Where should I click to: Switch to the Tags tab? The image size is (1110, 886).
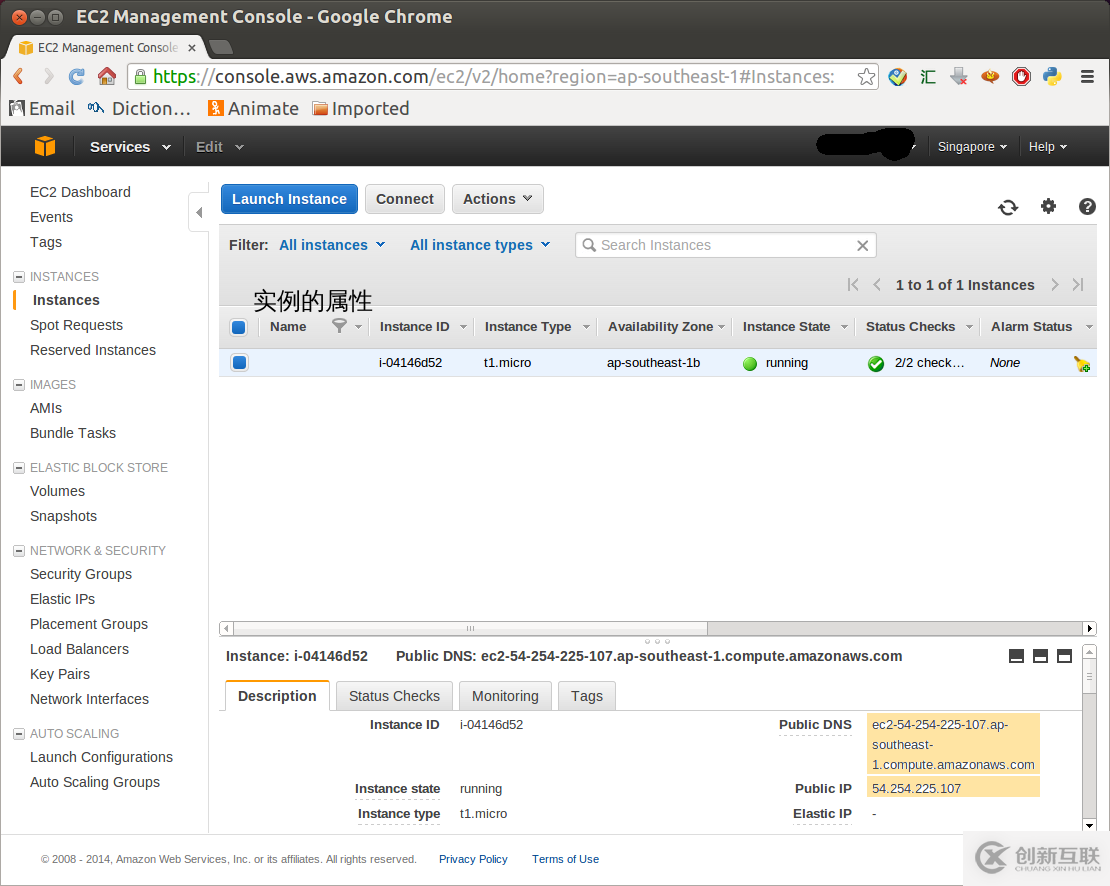(587, 696)
